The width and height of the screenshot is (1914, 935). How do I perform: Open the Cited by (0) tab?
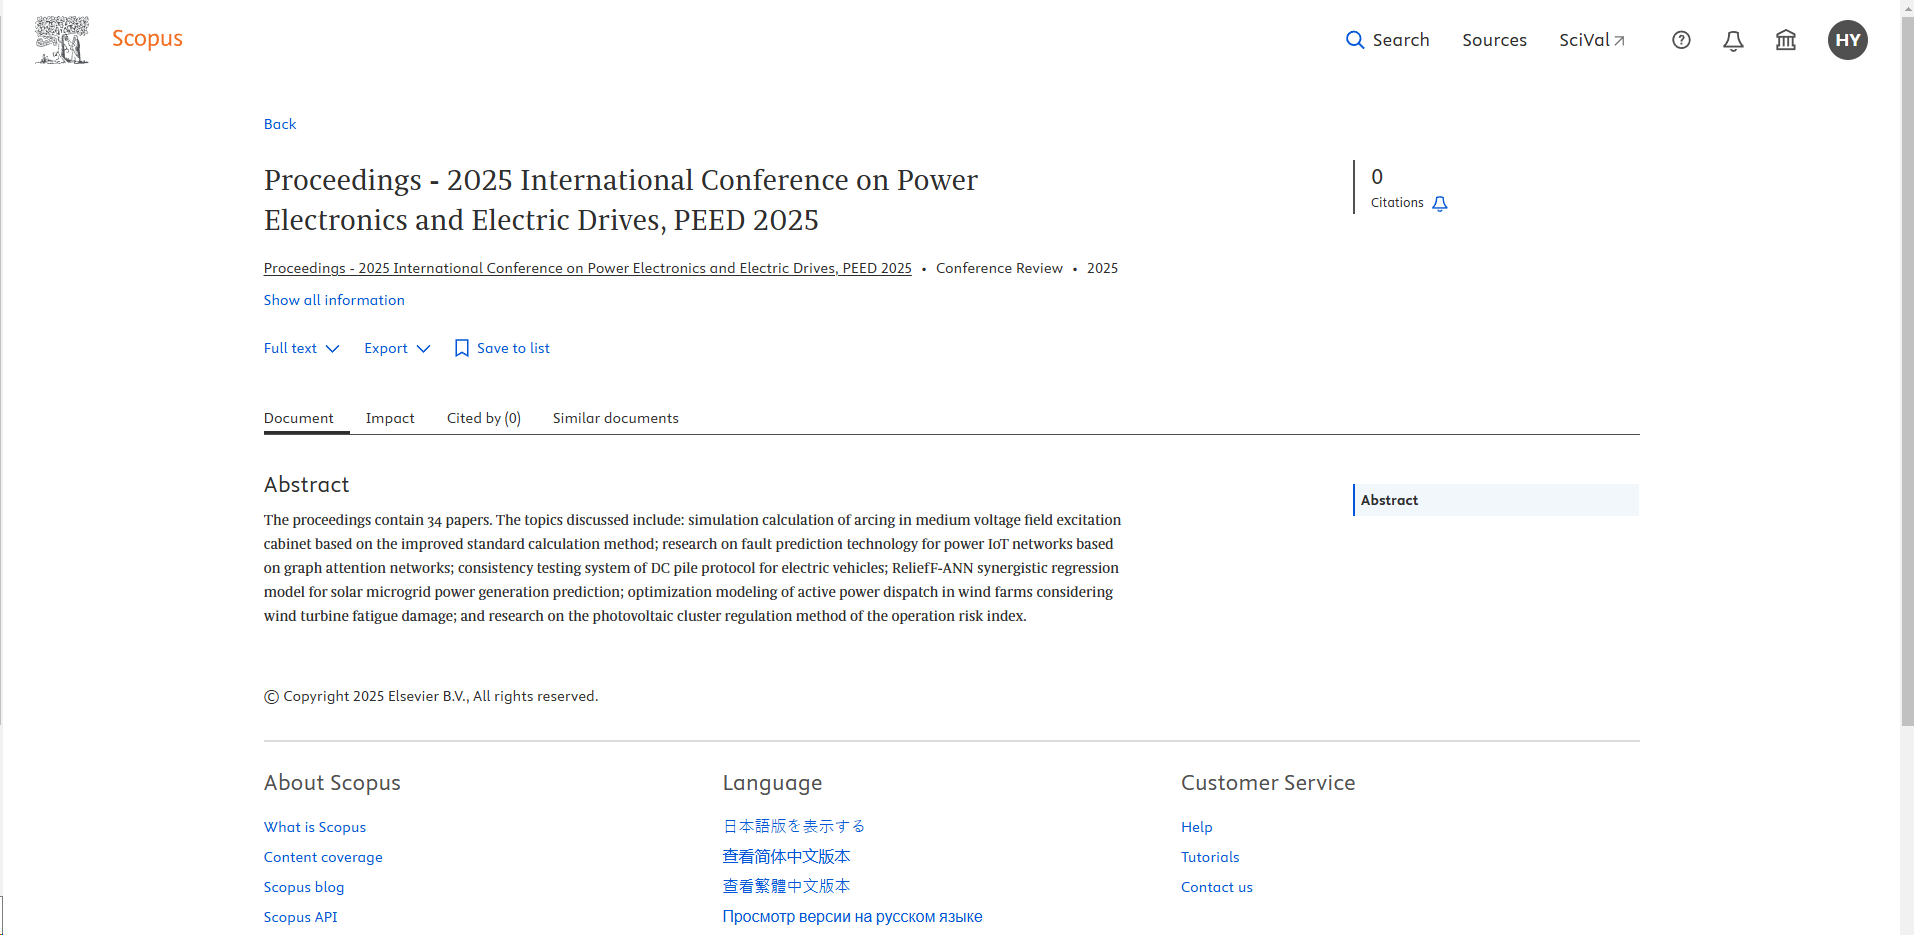point(483,418)
